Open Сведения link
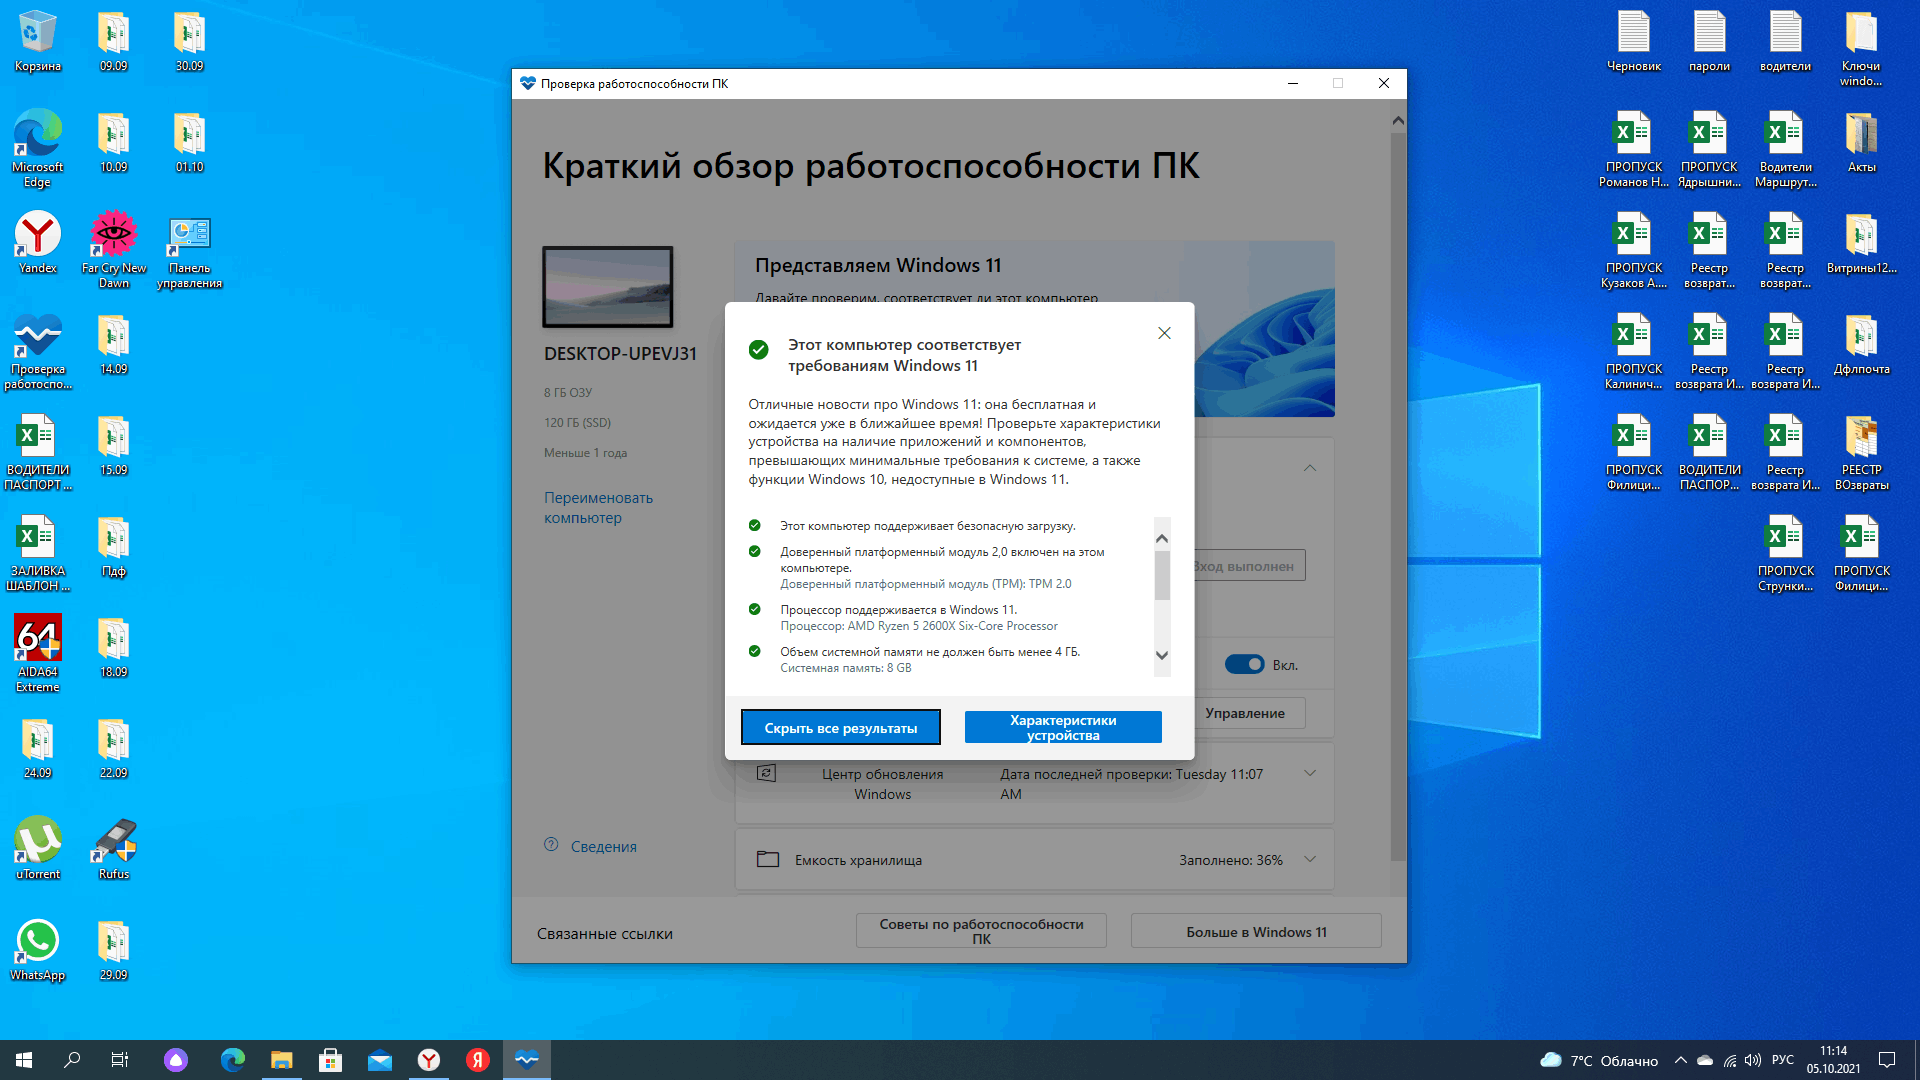The image size is (1920, 1080). pos(603,846)
